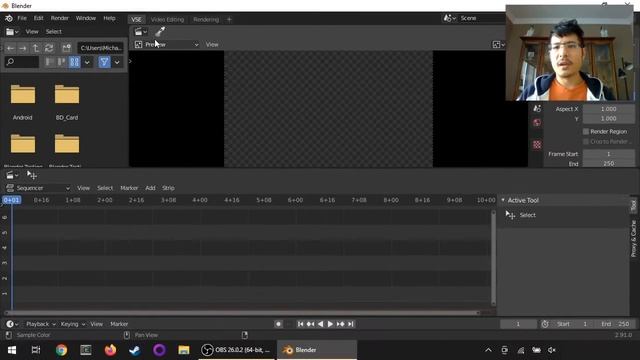Jump to end frame playback button
The image size is (640, 360).
[351, 324]
